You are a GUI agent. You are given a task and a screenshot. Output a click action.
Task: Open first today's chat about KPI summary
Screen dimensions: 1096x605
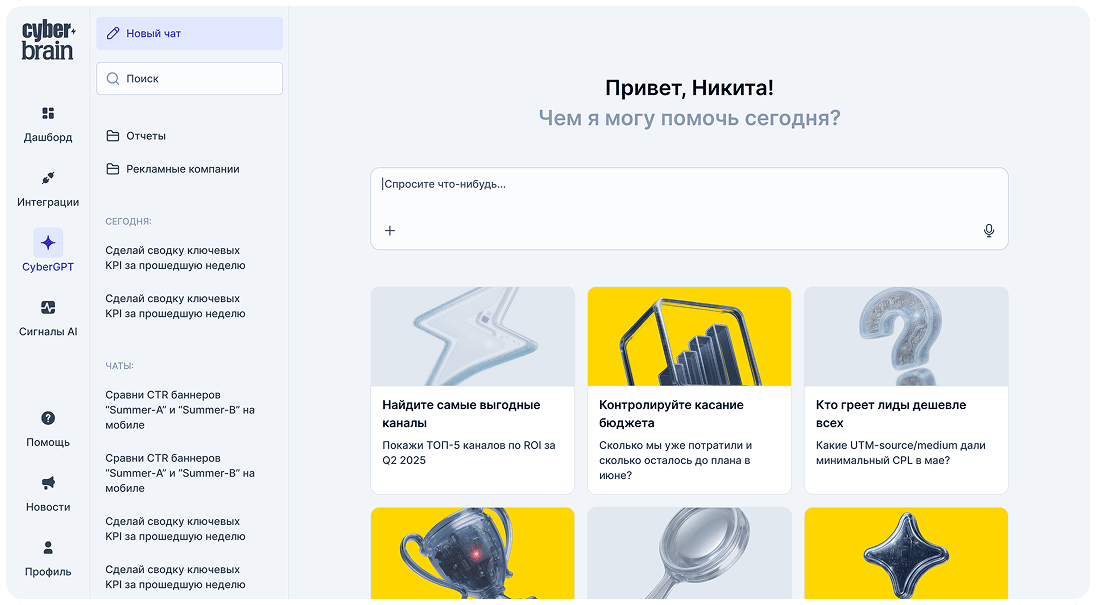click(x=173, y=258)
